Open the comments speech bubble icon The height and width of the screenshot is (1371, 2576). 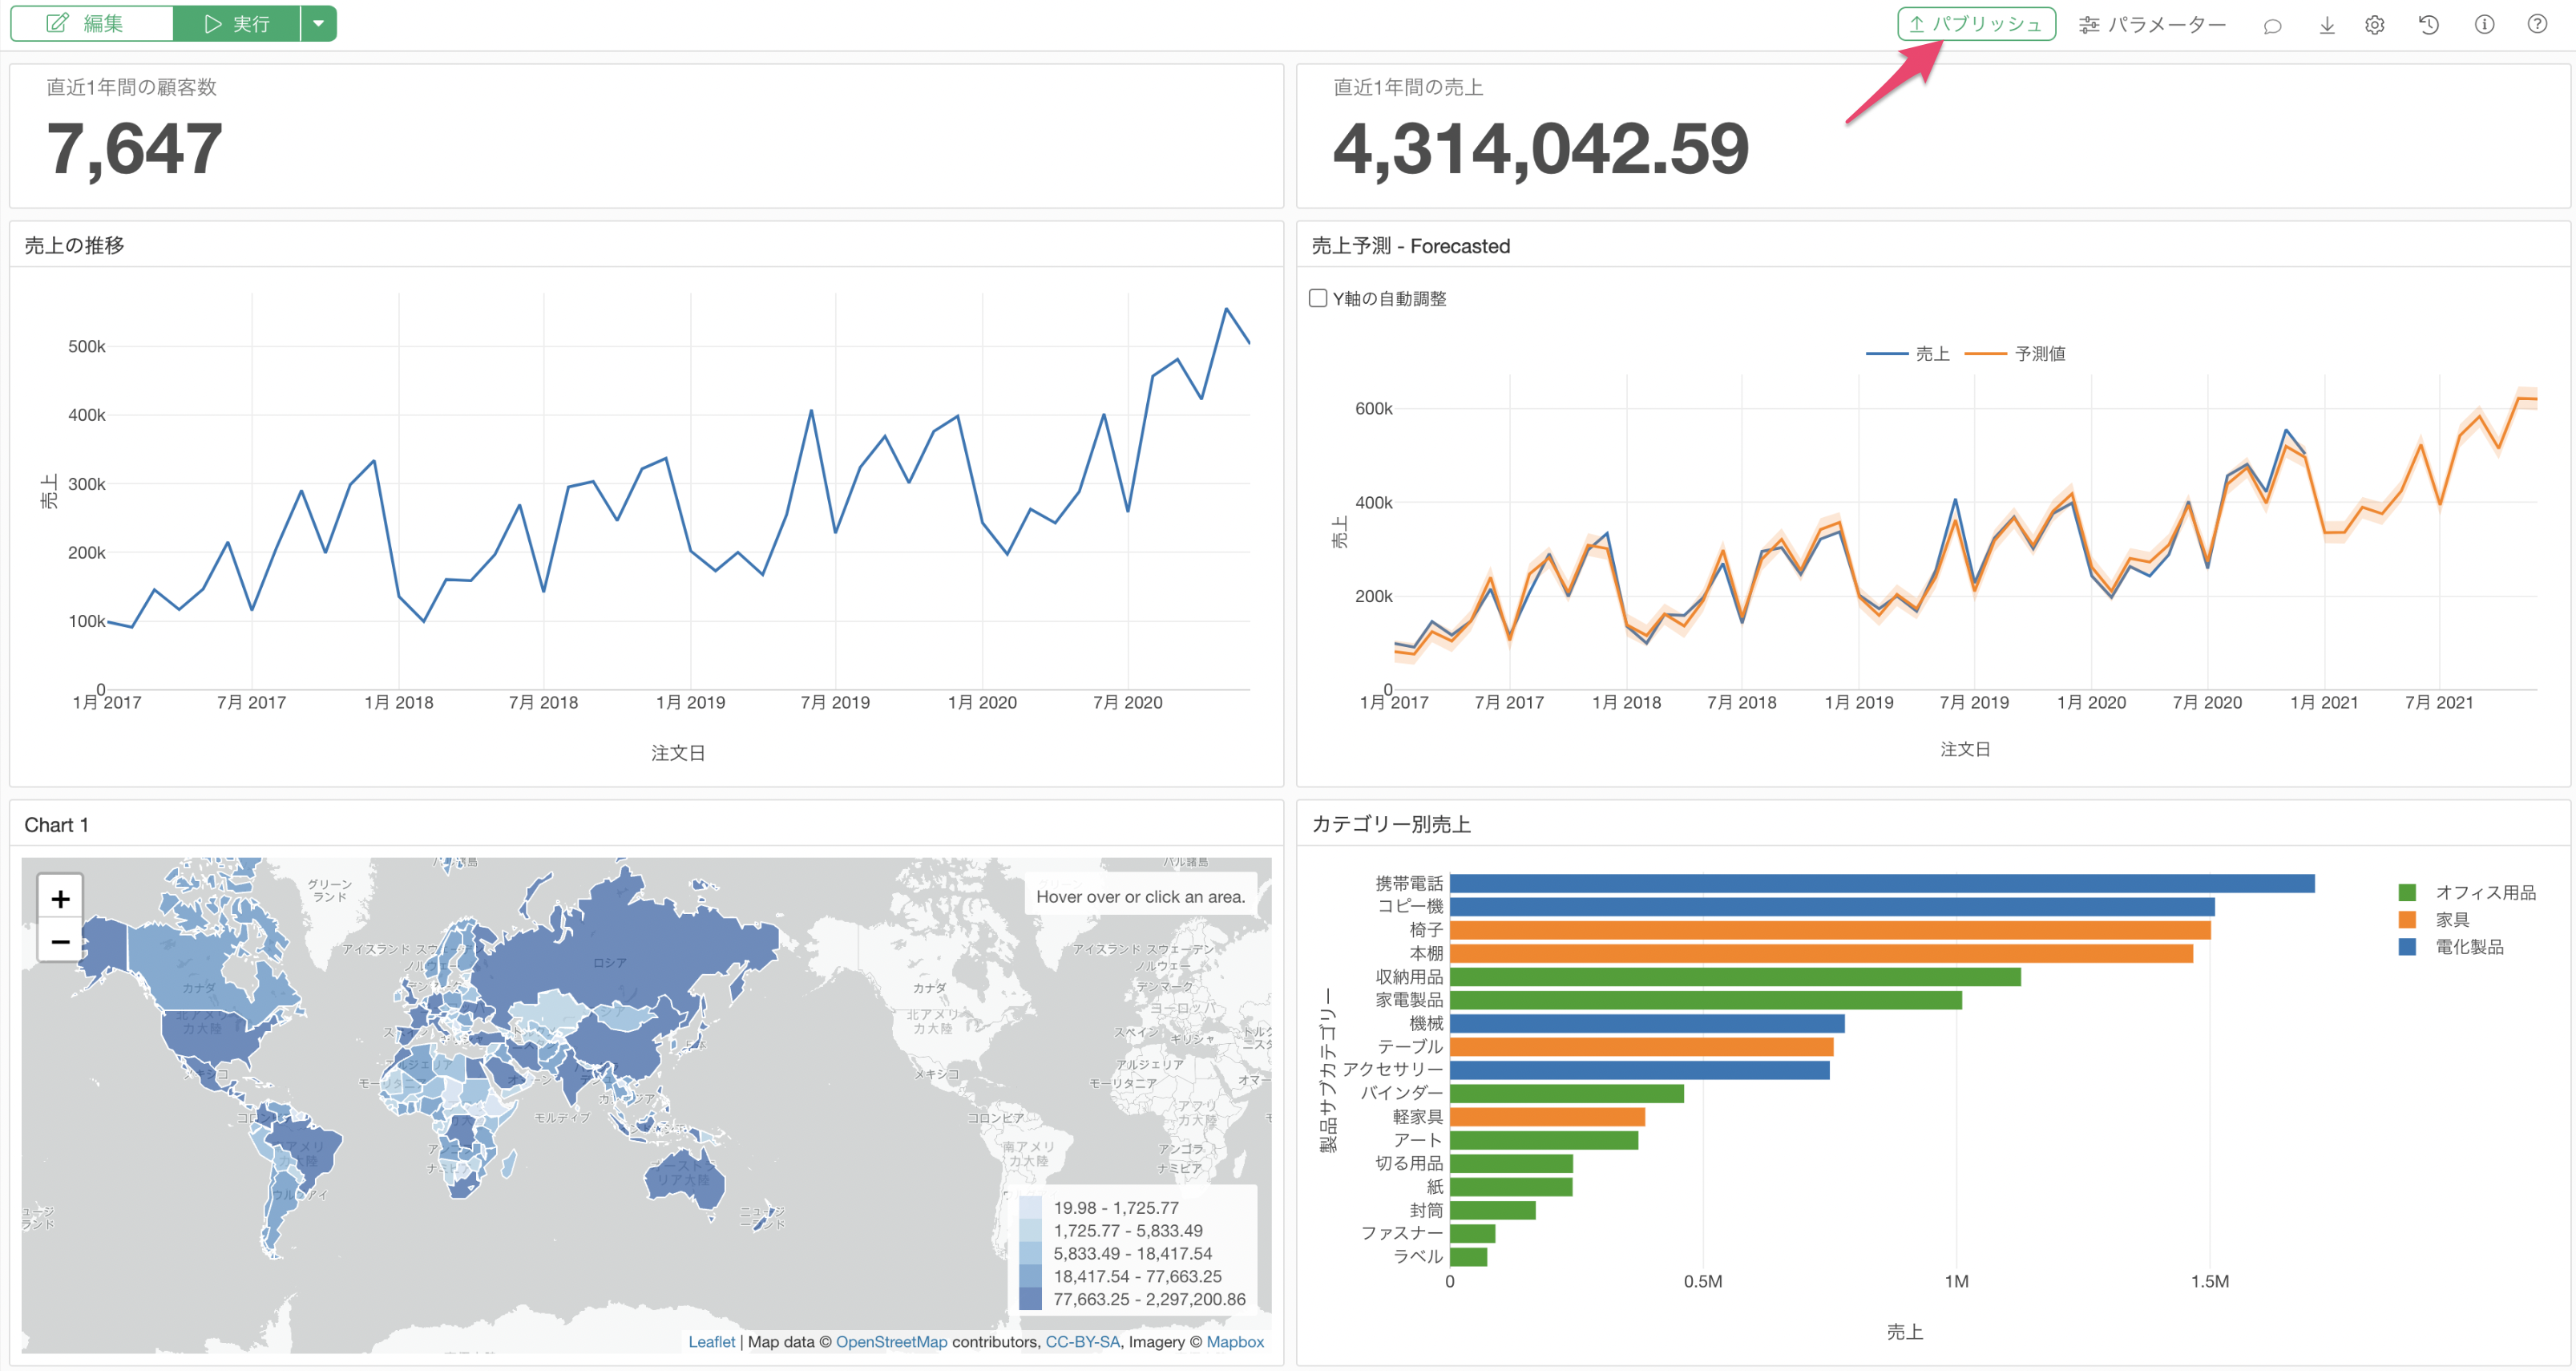[x=2272, y=26]
